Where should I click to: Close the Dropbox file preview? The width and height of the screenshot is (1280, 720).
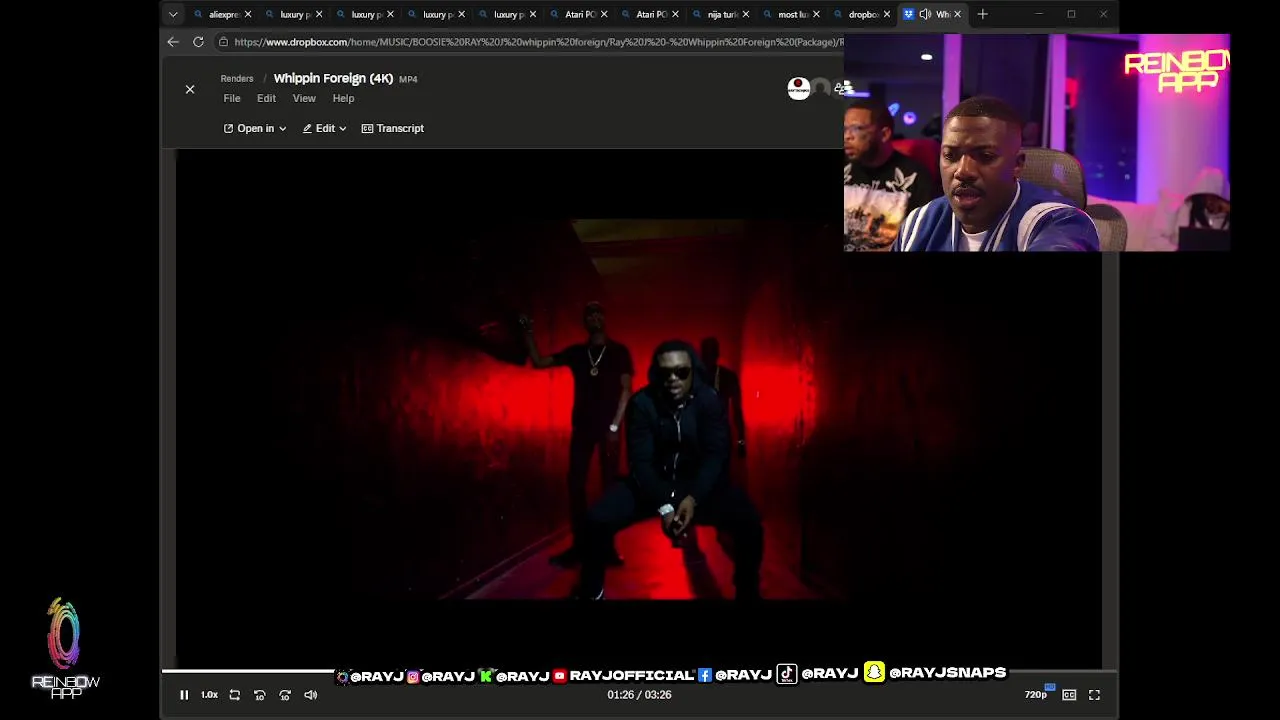tap(190, 89)
